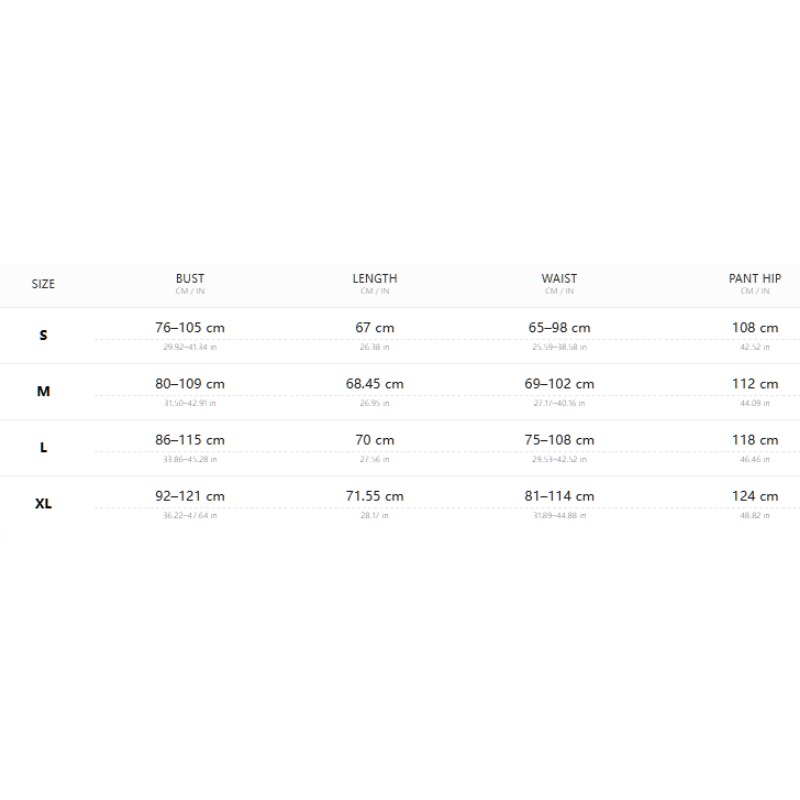
Task: Click the LENGTH column header
Action: [374, 279]
